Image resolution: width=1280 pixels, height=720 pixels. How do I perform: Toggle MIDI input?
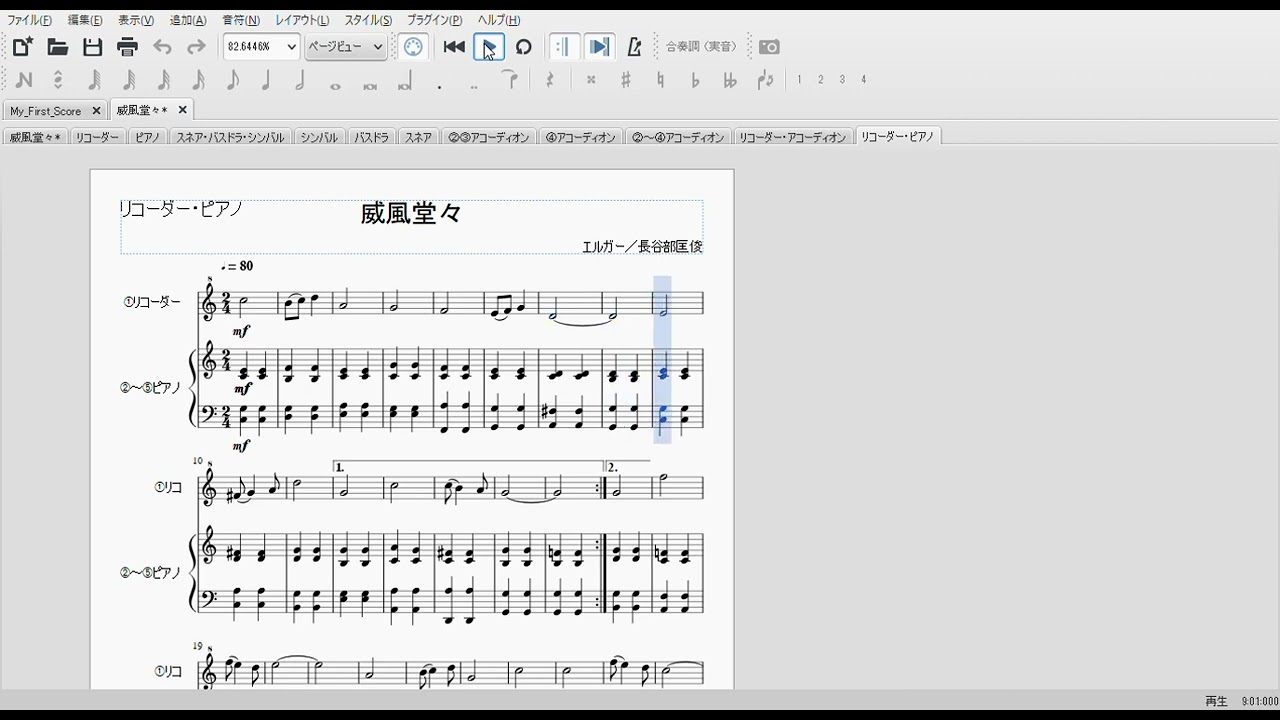[414, 47]
